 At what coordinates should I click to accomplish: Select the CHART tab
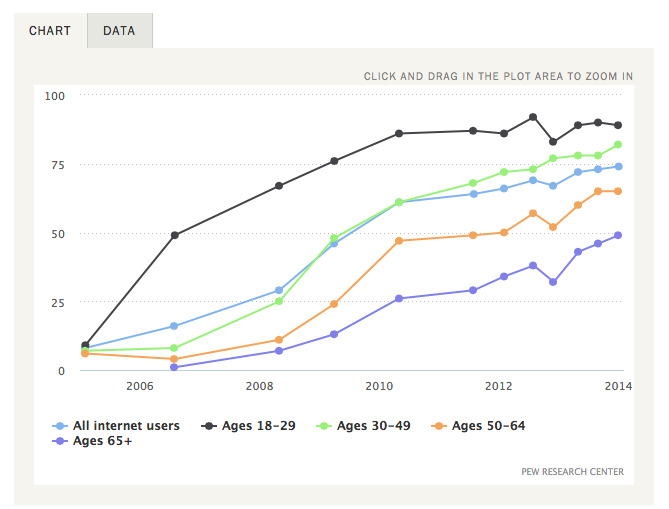(50, 31)
